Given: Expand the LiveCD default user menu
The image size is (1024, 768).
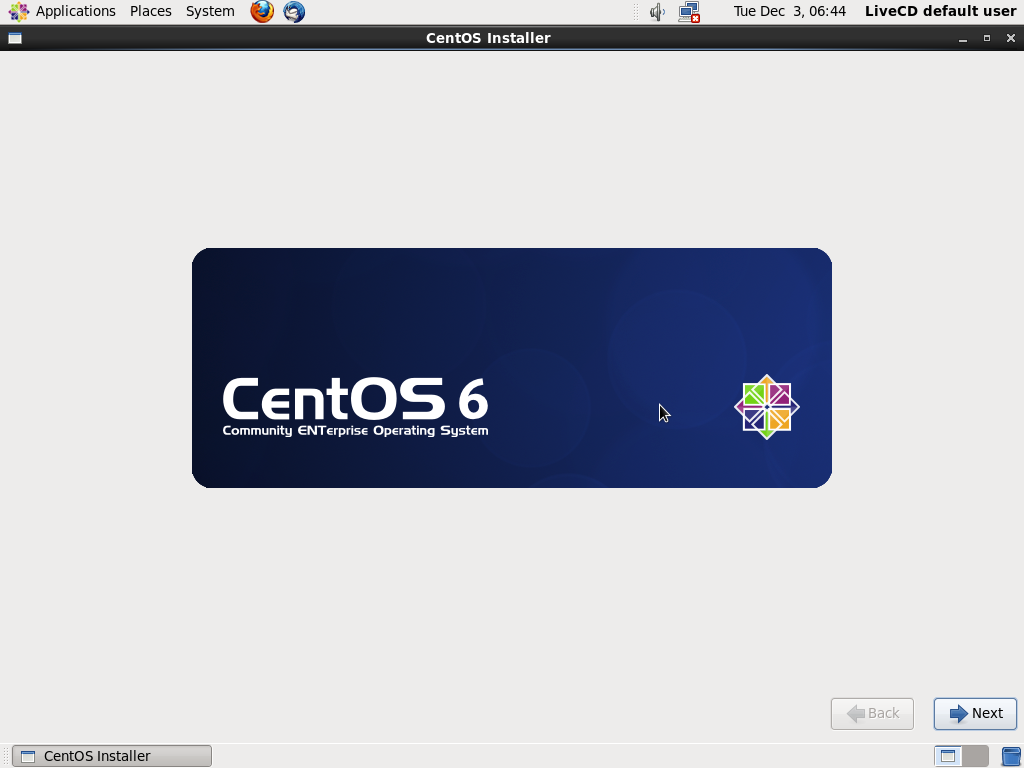Looking at the screenshot, I should click(x=940, y=12).
